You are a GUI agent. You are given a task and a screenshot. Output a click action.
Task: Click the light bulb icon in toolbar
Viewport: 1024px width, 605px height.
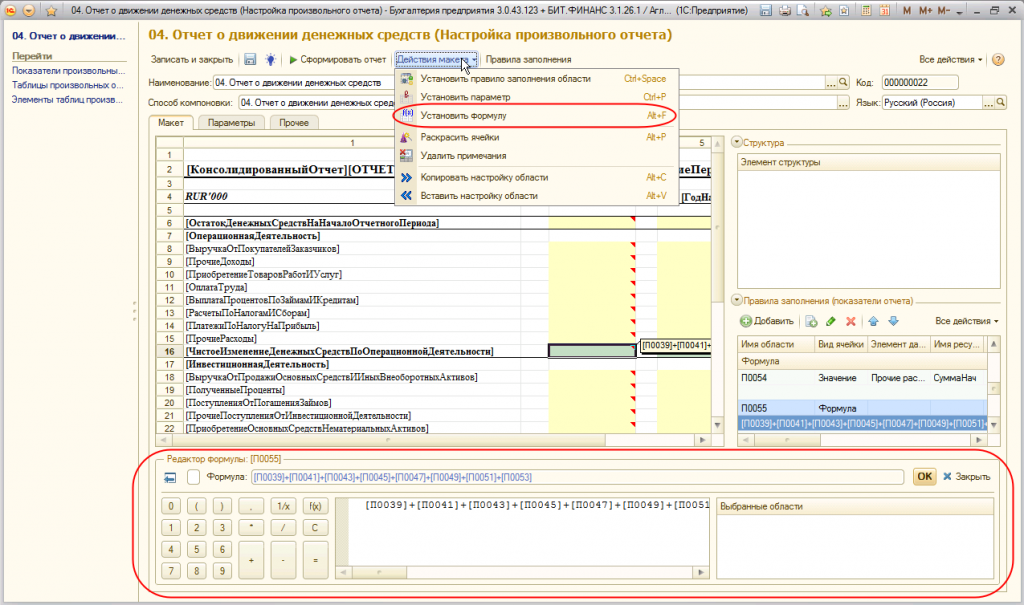click(x=270, y=60)
